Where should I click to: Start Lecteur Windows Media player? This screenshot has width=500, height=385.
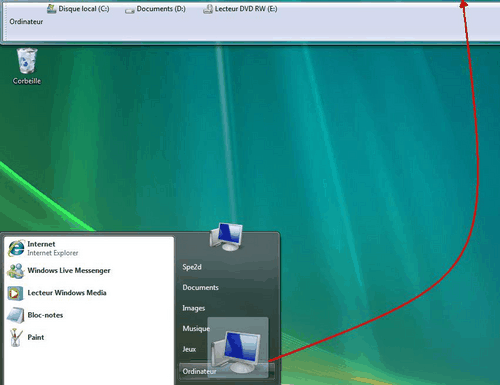click(57, 293)
